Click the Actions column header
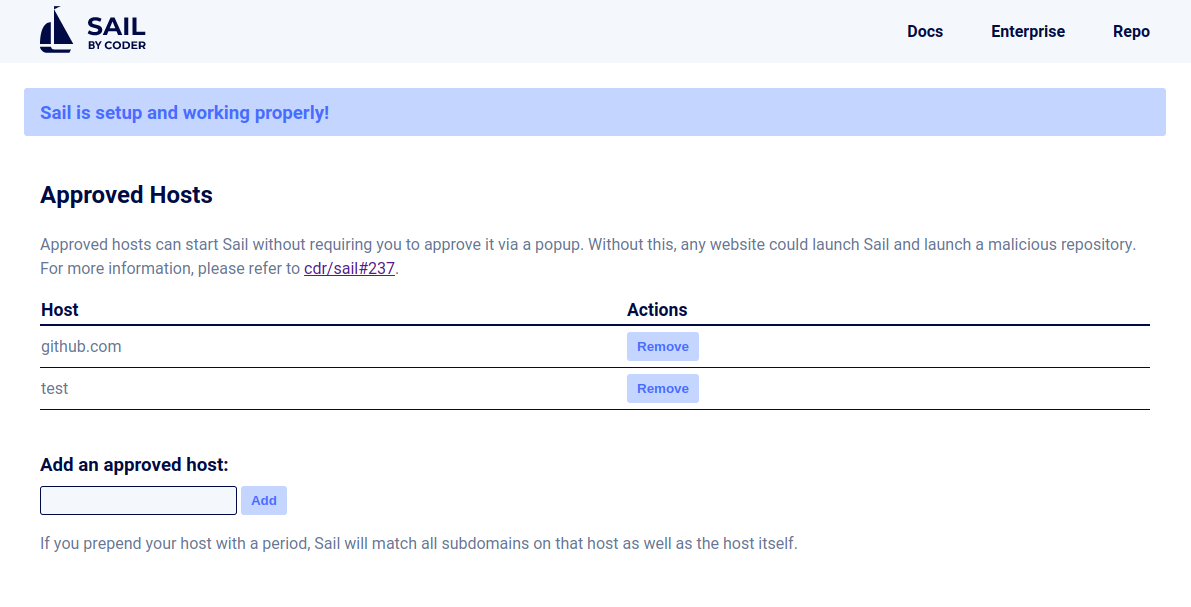 tap(657, 310)
